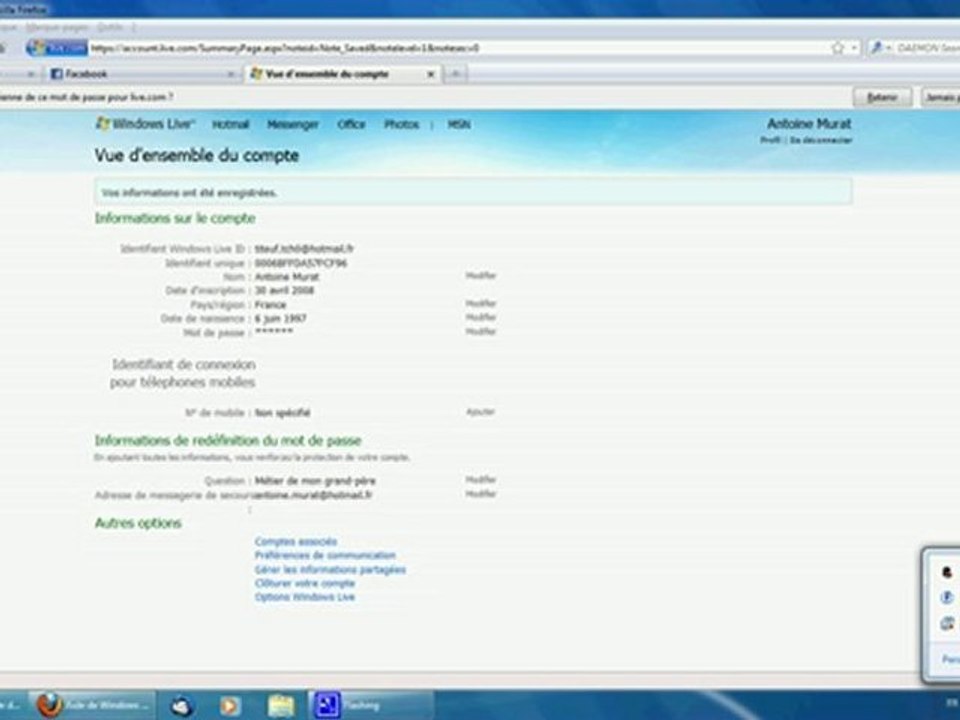
Task: Open Photos in the Windows Live header
Action: click(402, 124)
